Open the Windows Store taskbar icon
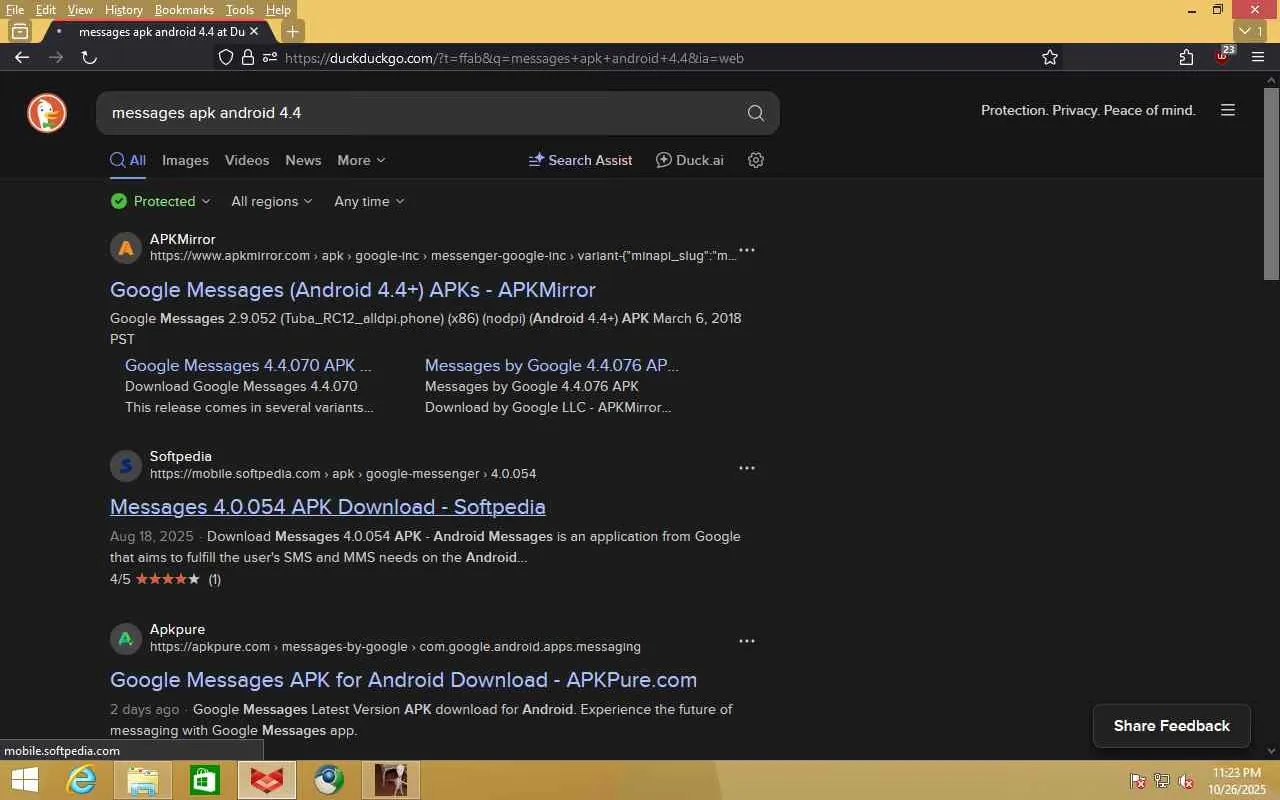The width and height of the screenshot is (1280, 800). [204, 780]
